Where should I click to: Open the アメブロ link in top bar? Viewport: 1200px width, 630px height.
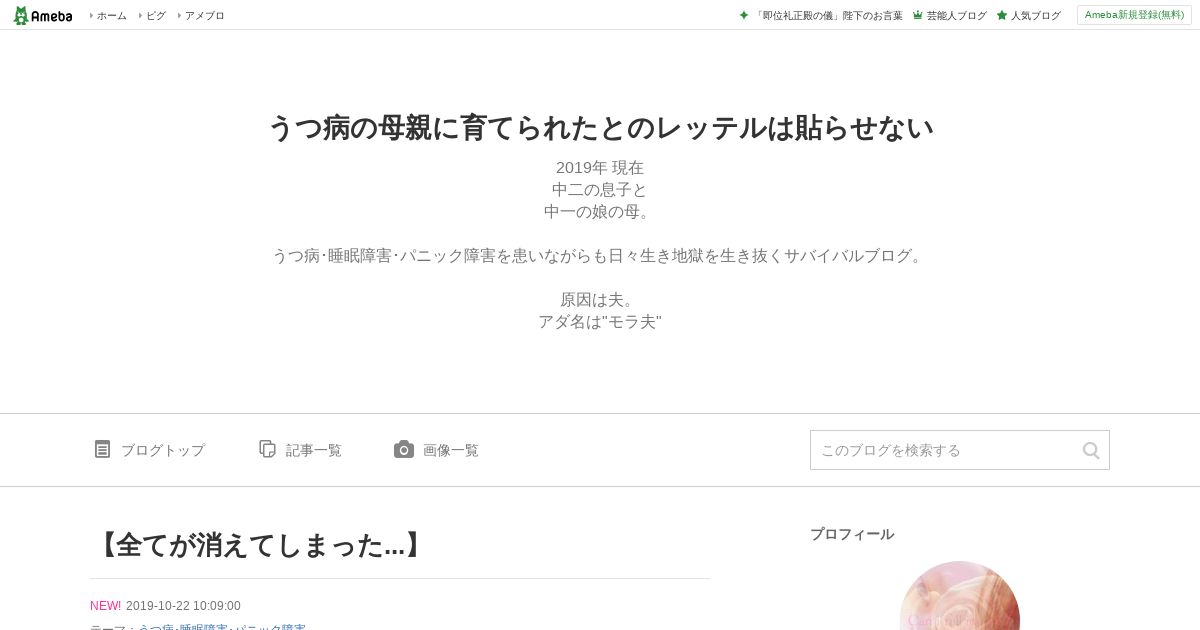point(204,16)
